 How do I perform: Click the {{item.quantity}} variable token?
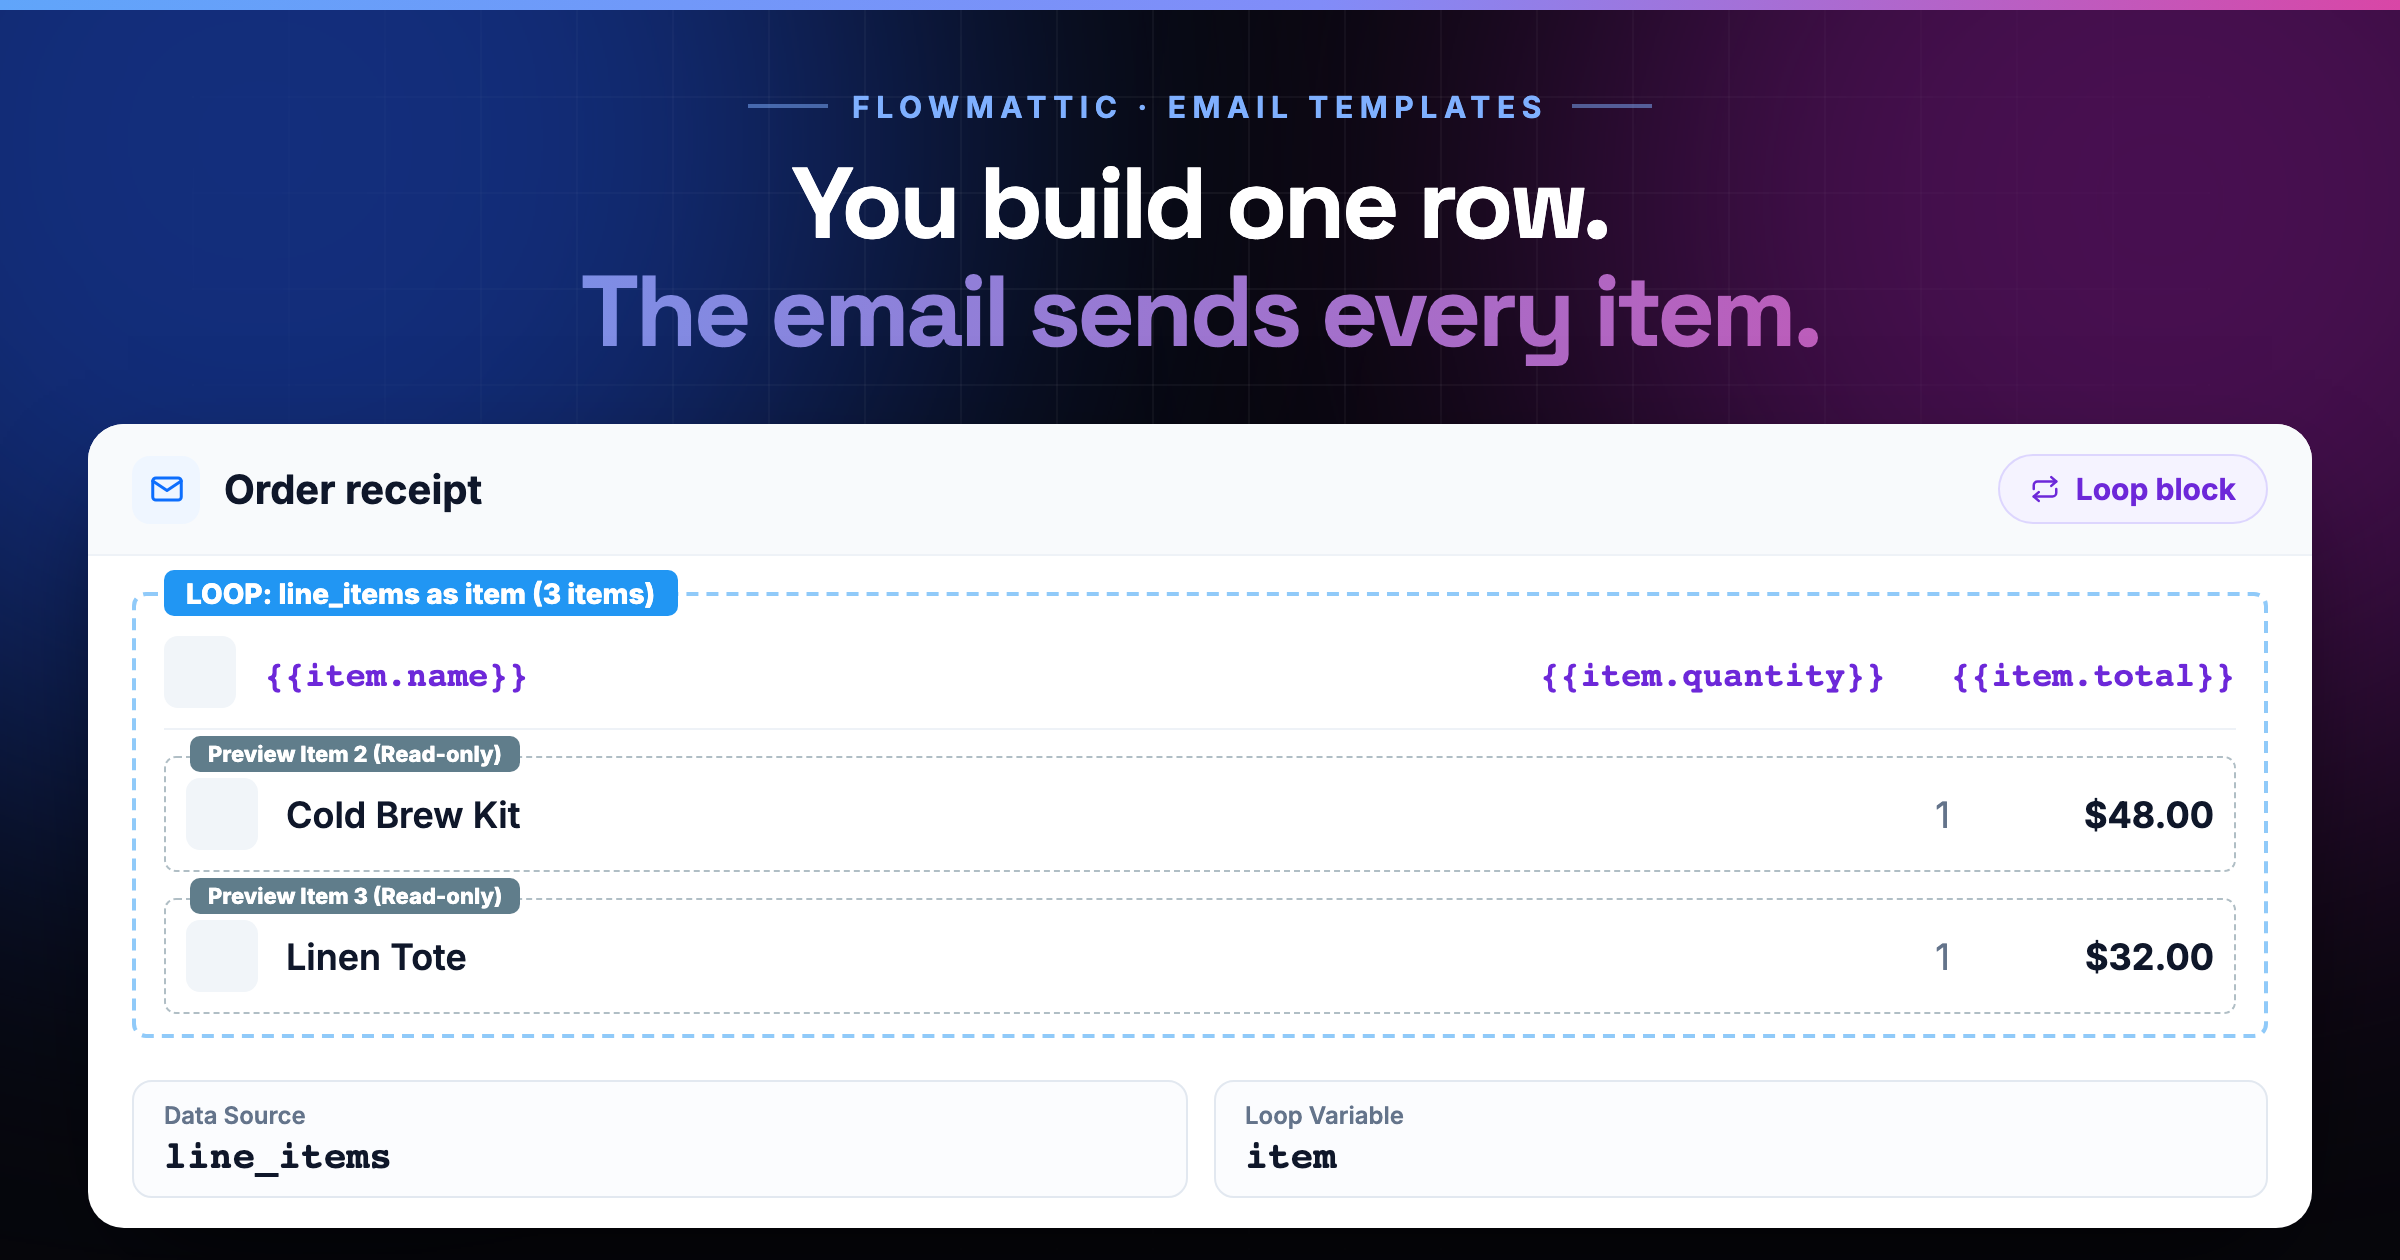click(x=1712, y=676)
